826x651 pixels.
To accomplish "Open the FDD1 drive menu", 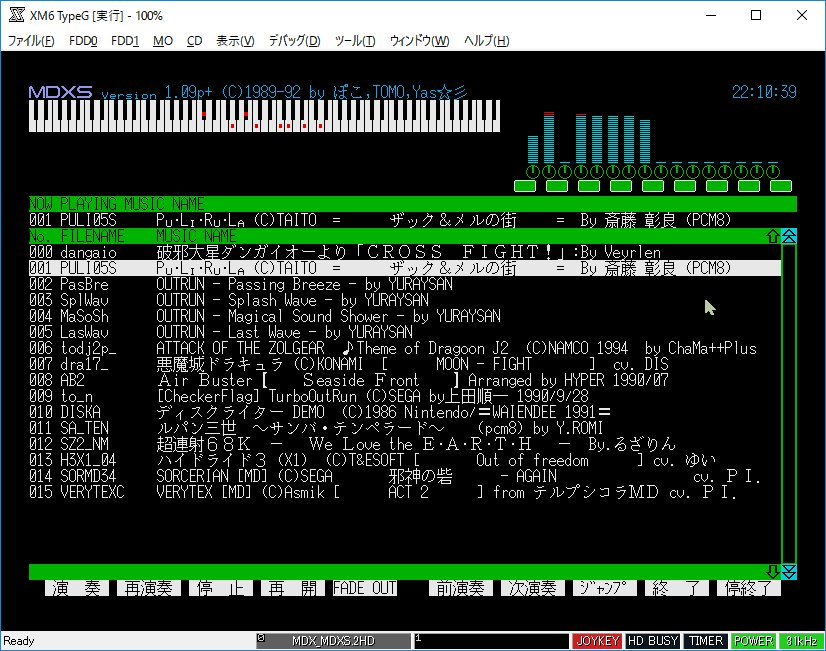I will 125,41.
